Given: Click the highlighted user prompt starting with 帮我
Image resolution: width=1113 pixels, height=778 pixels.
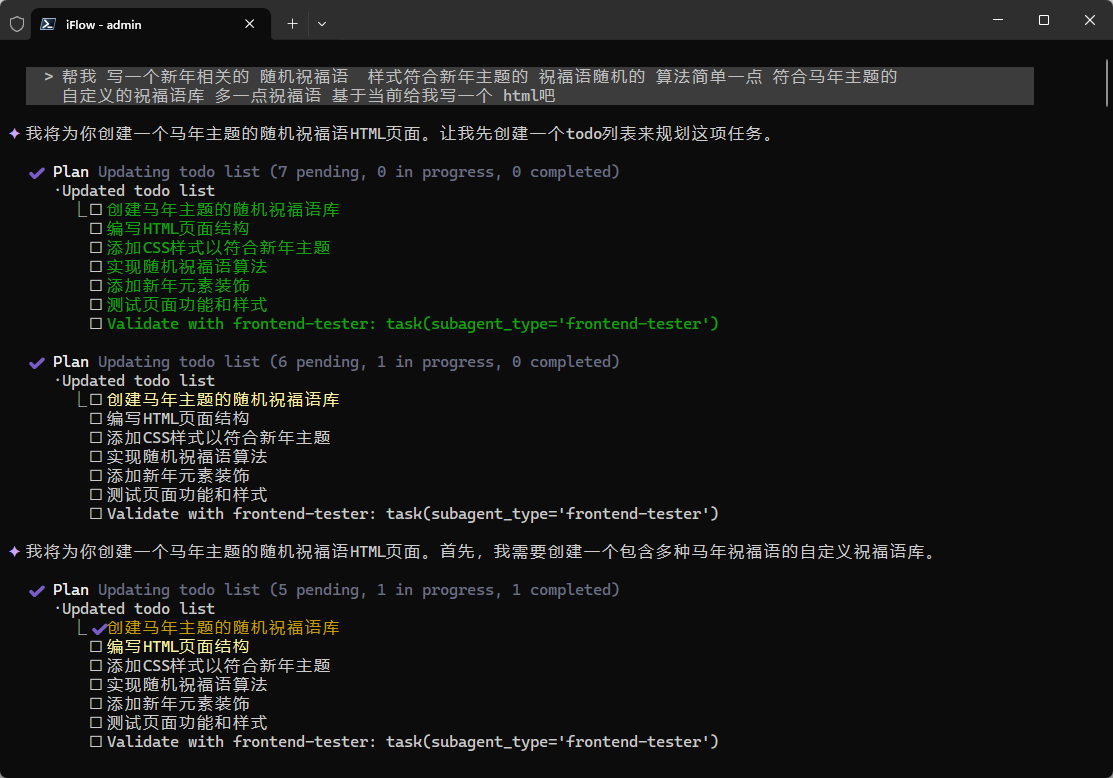Looking at the screenshot, I should tap(480, 86).
